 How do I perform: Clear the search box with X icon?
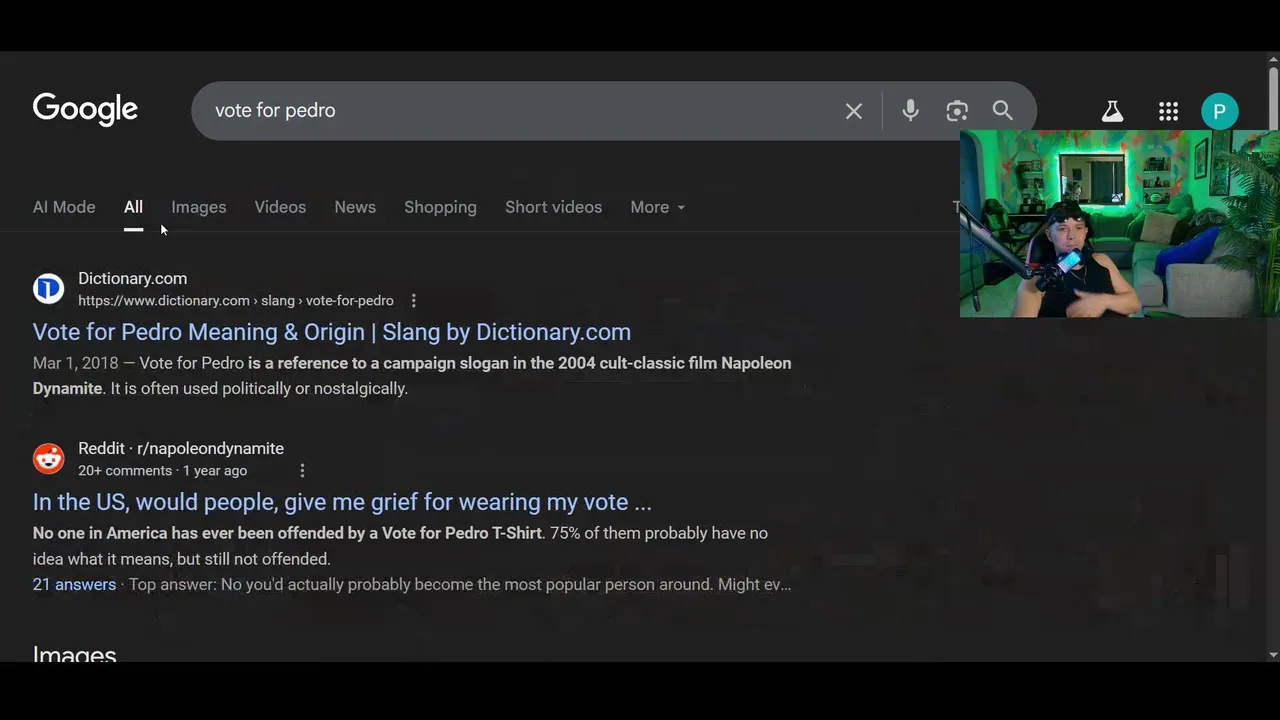(853, 111)
